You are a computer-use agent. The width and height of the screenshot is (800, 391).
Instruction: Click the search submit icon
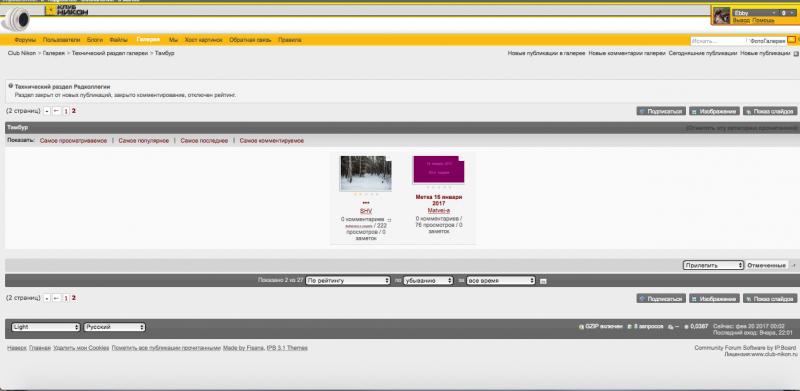coord(791,39)
